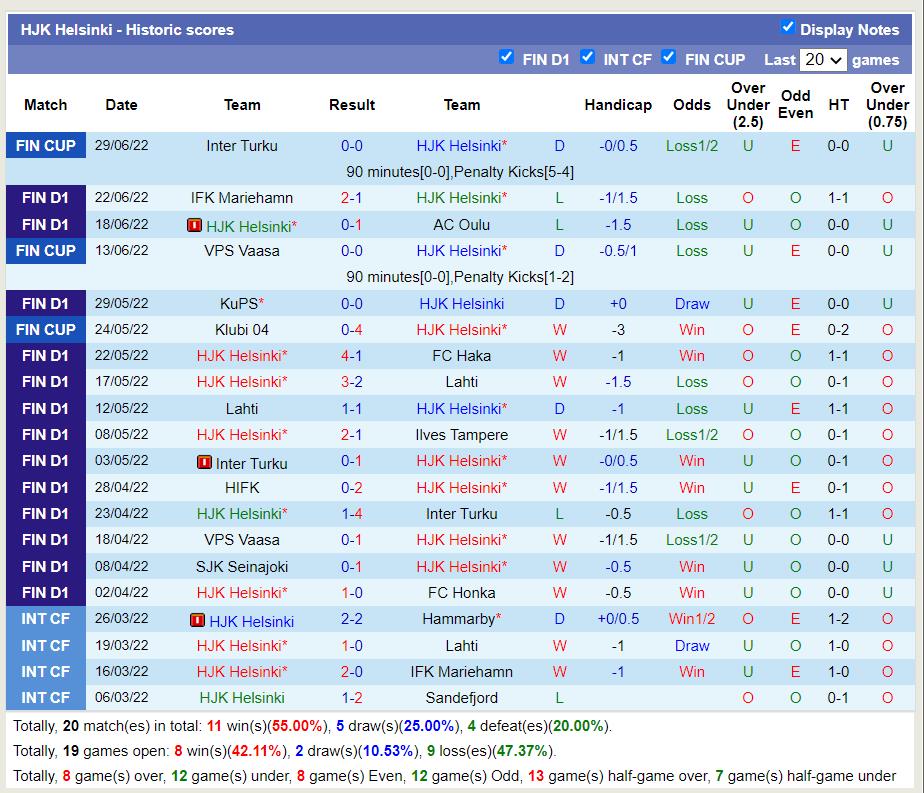Click the Hammarby team link
Screen dimensions: 924x793
[459, 619]
